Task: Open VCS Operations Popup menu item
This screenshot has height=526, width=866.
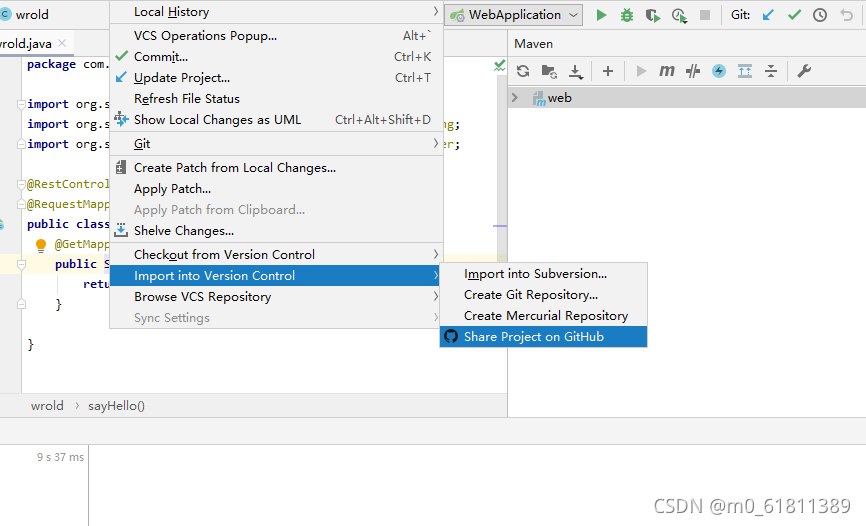Action: click(x=276, y=36)
